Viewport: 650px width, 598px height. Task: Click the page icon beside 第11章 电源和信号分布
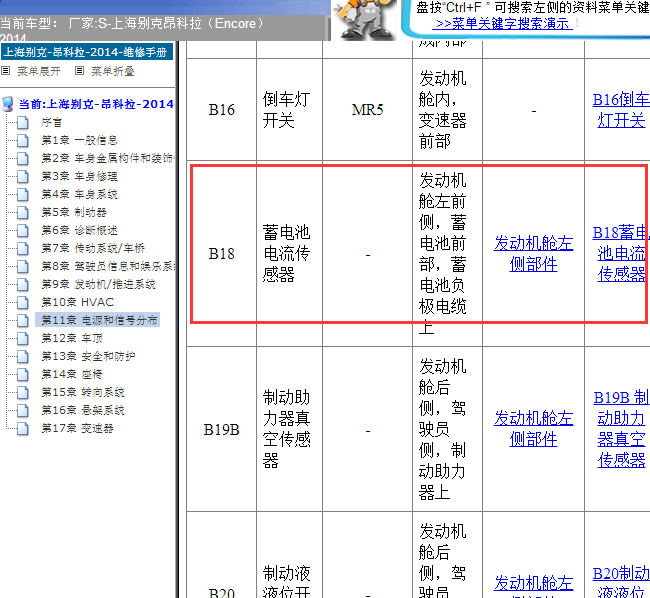click(x=23, y=320)
